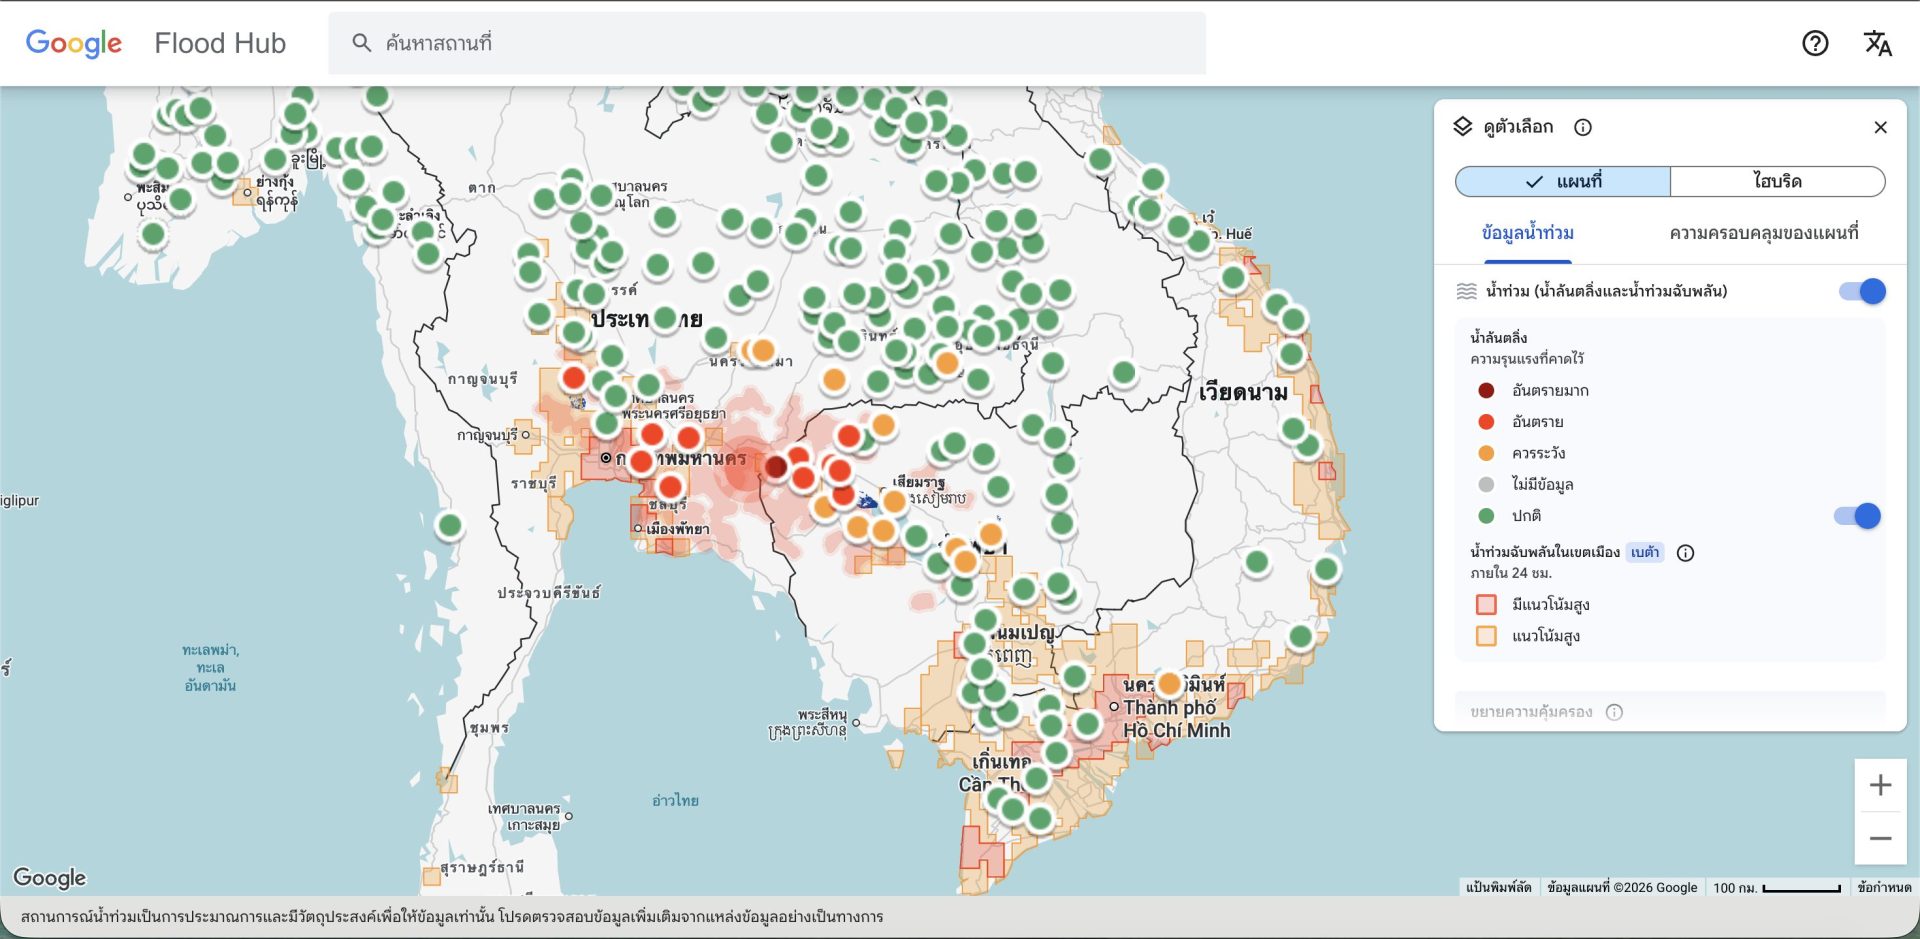Close the ดูตัวเลือก layers panel
The height and width of the screenshot is (939, 1920).
[x=1880, y=127]
